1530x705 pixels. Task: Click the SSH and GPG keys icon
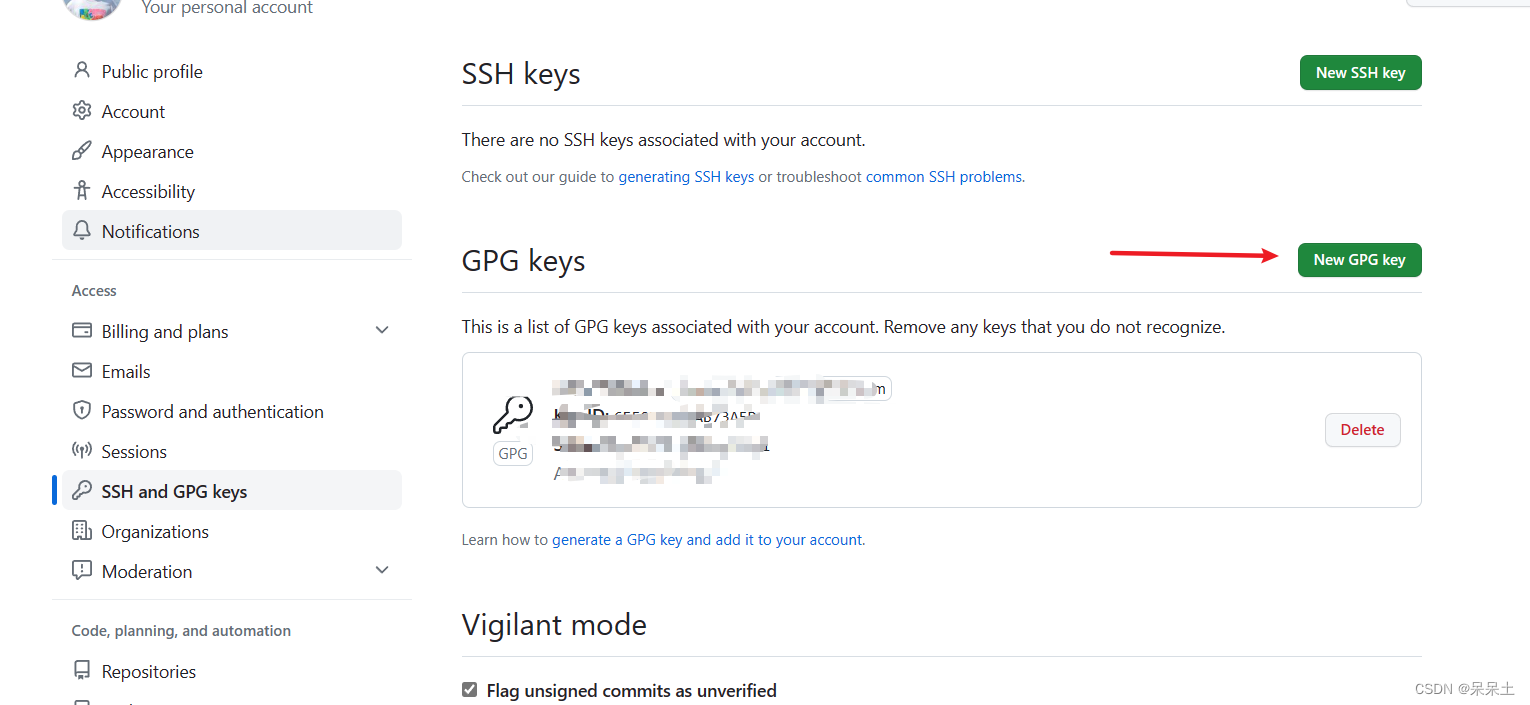[81, 490]
